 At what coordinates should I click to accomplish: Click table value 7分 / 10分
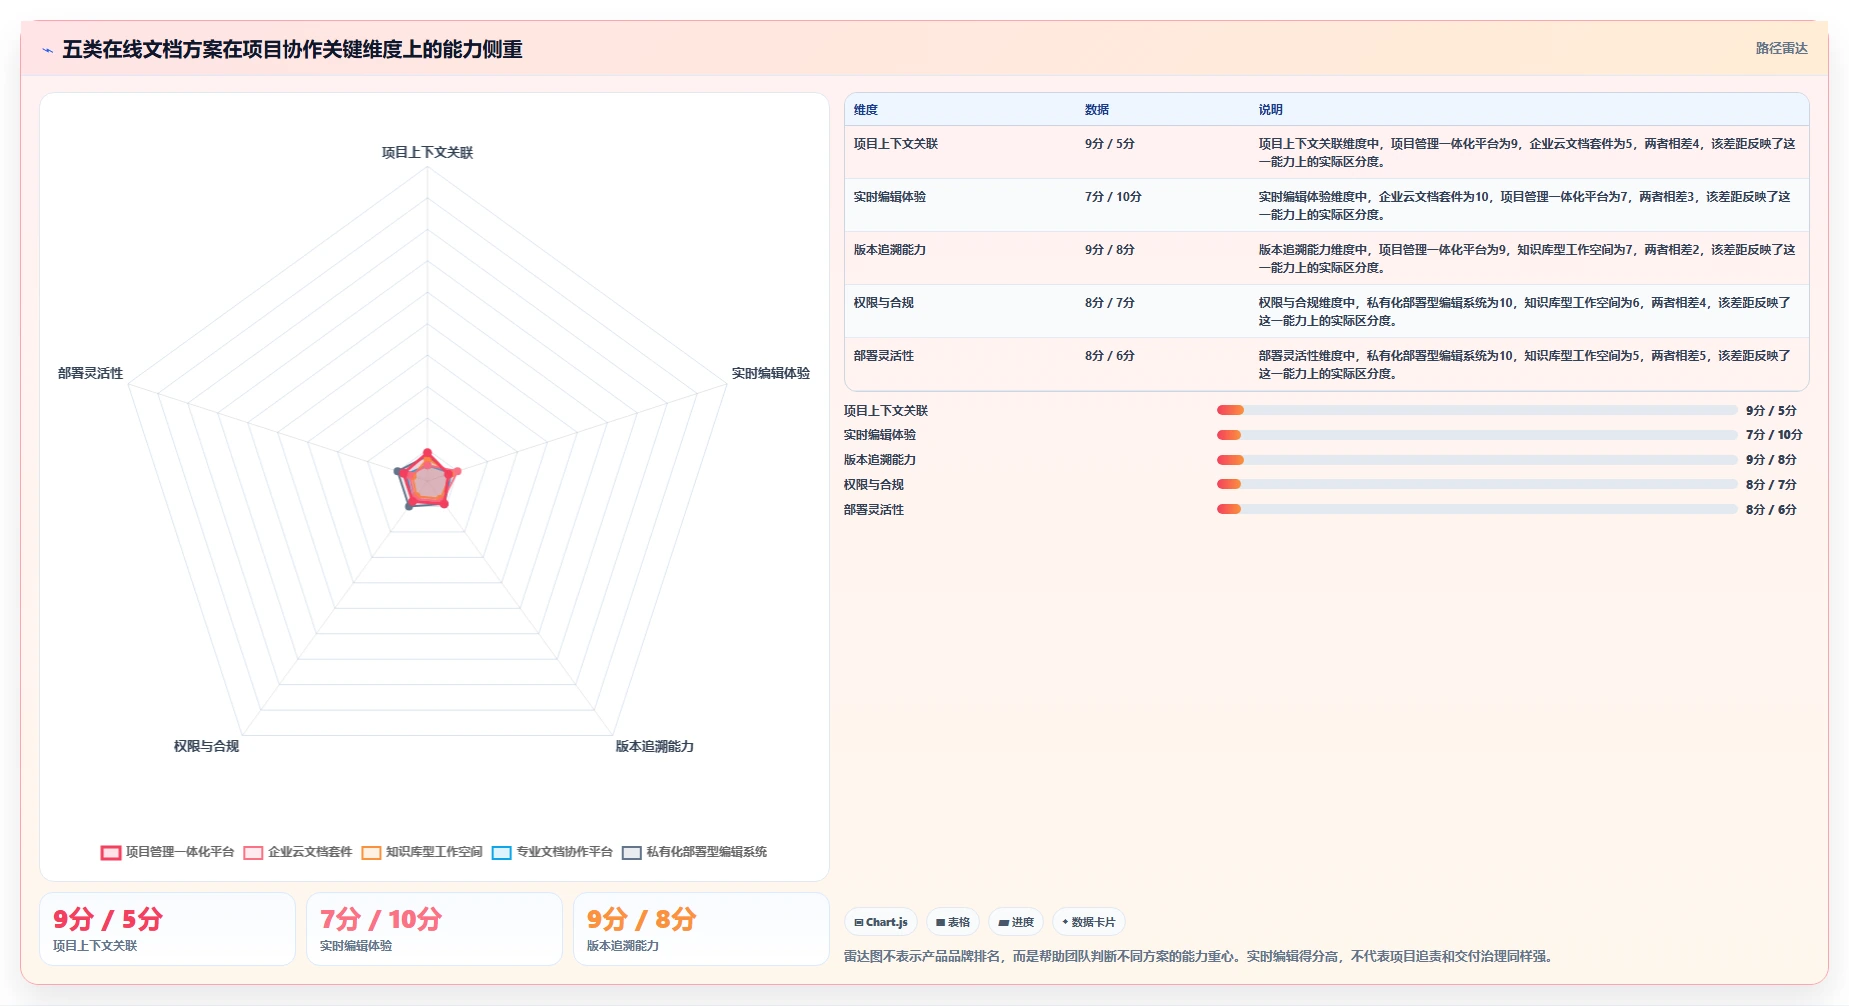tap(1113, 197)
